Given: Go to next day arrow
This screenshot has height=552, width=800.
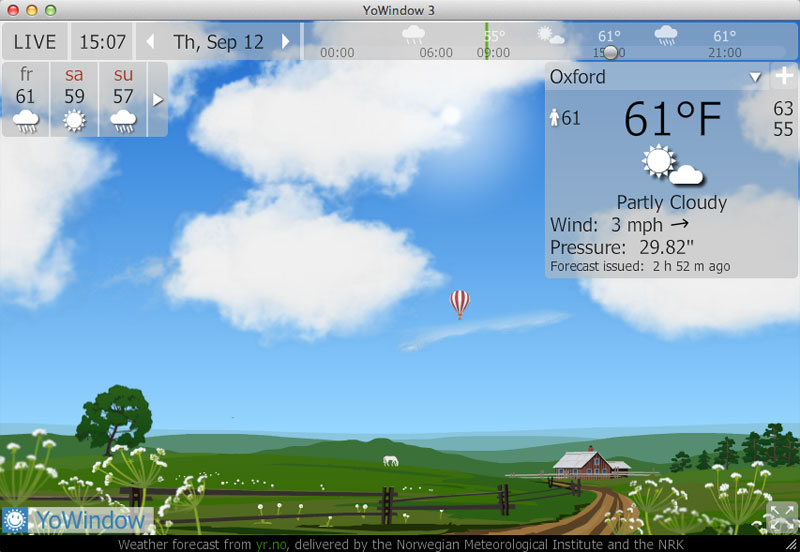Looking at the screenshot, I should (286, 41).
